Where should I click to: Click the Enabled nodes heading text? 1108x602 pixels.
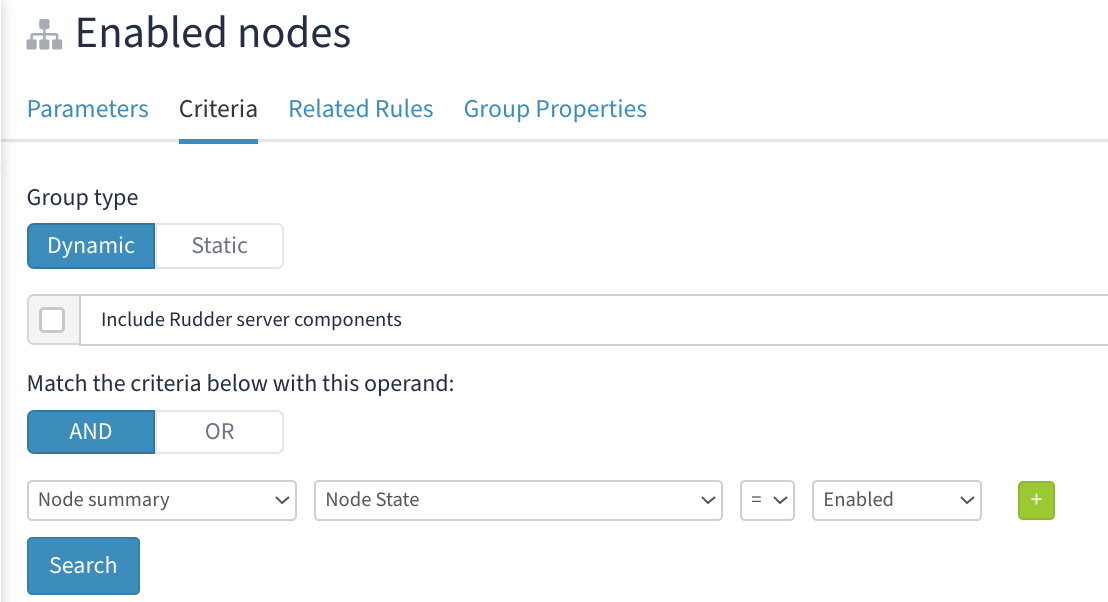click(213, 34)
